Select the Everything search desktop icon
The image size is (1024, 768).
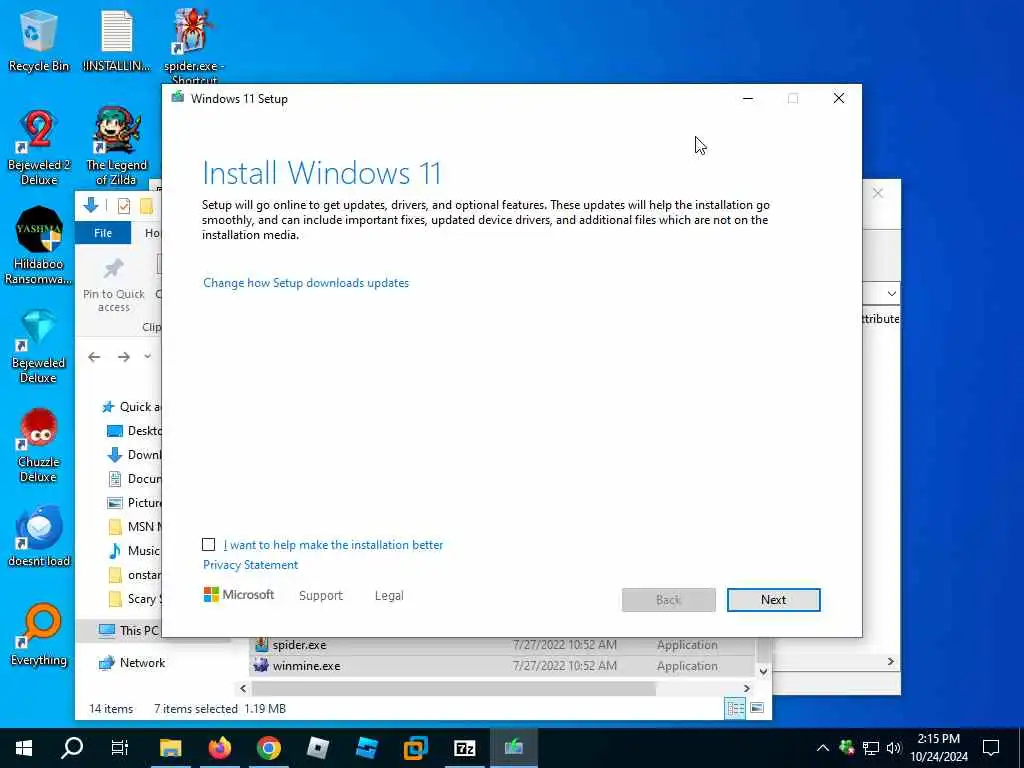38,635
